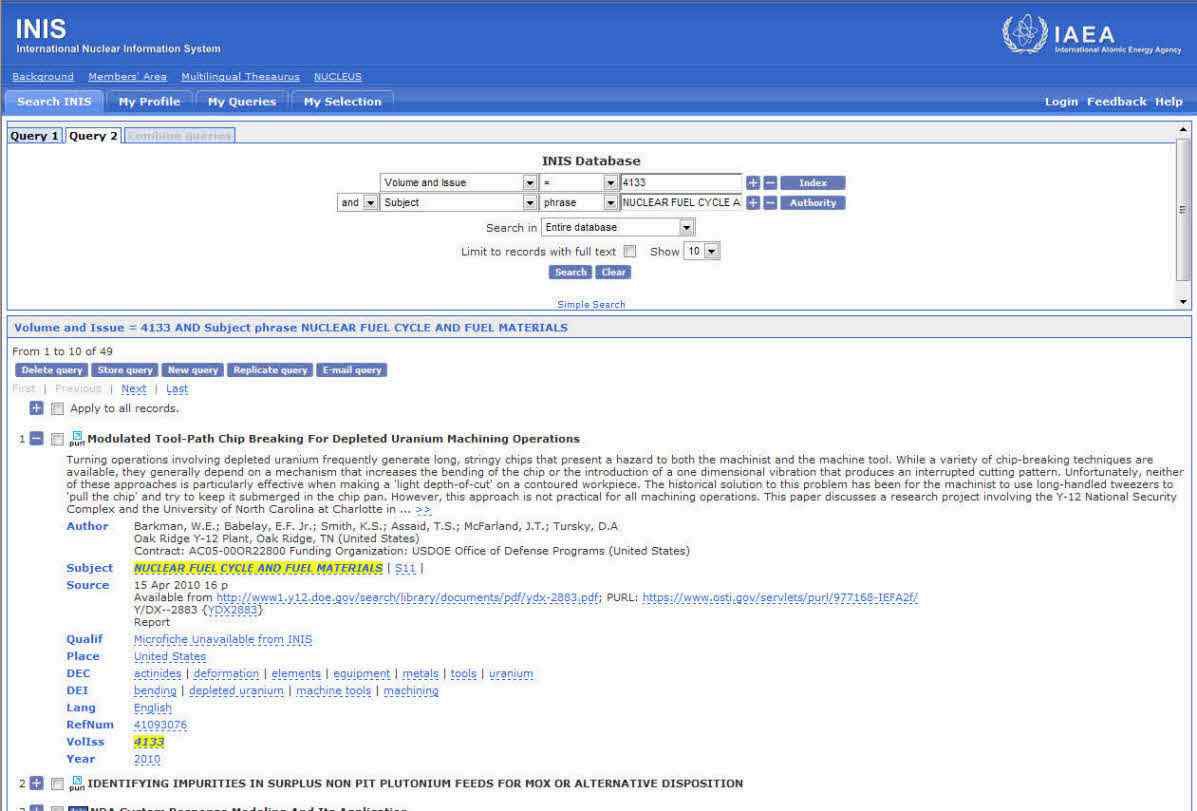1197x811 pixels.
Task: Switch to the My Queries tab
Action: 241,101
